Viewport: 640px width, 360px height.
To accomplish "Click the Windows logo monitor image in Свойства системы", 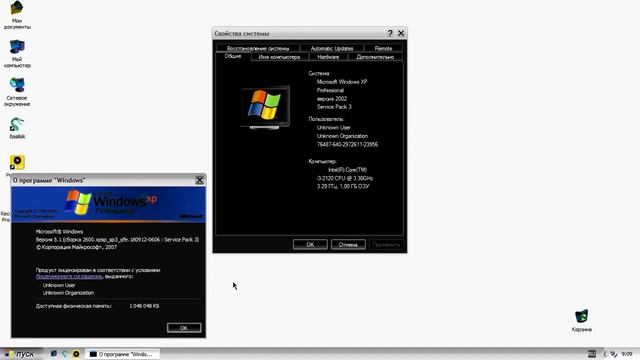I will tap(265, 107).
